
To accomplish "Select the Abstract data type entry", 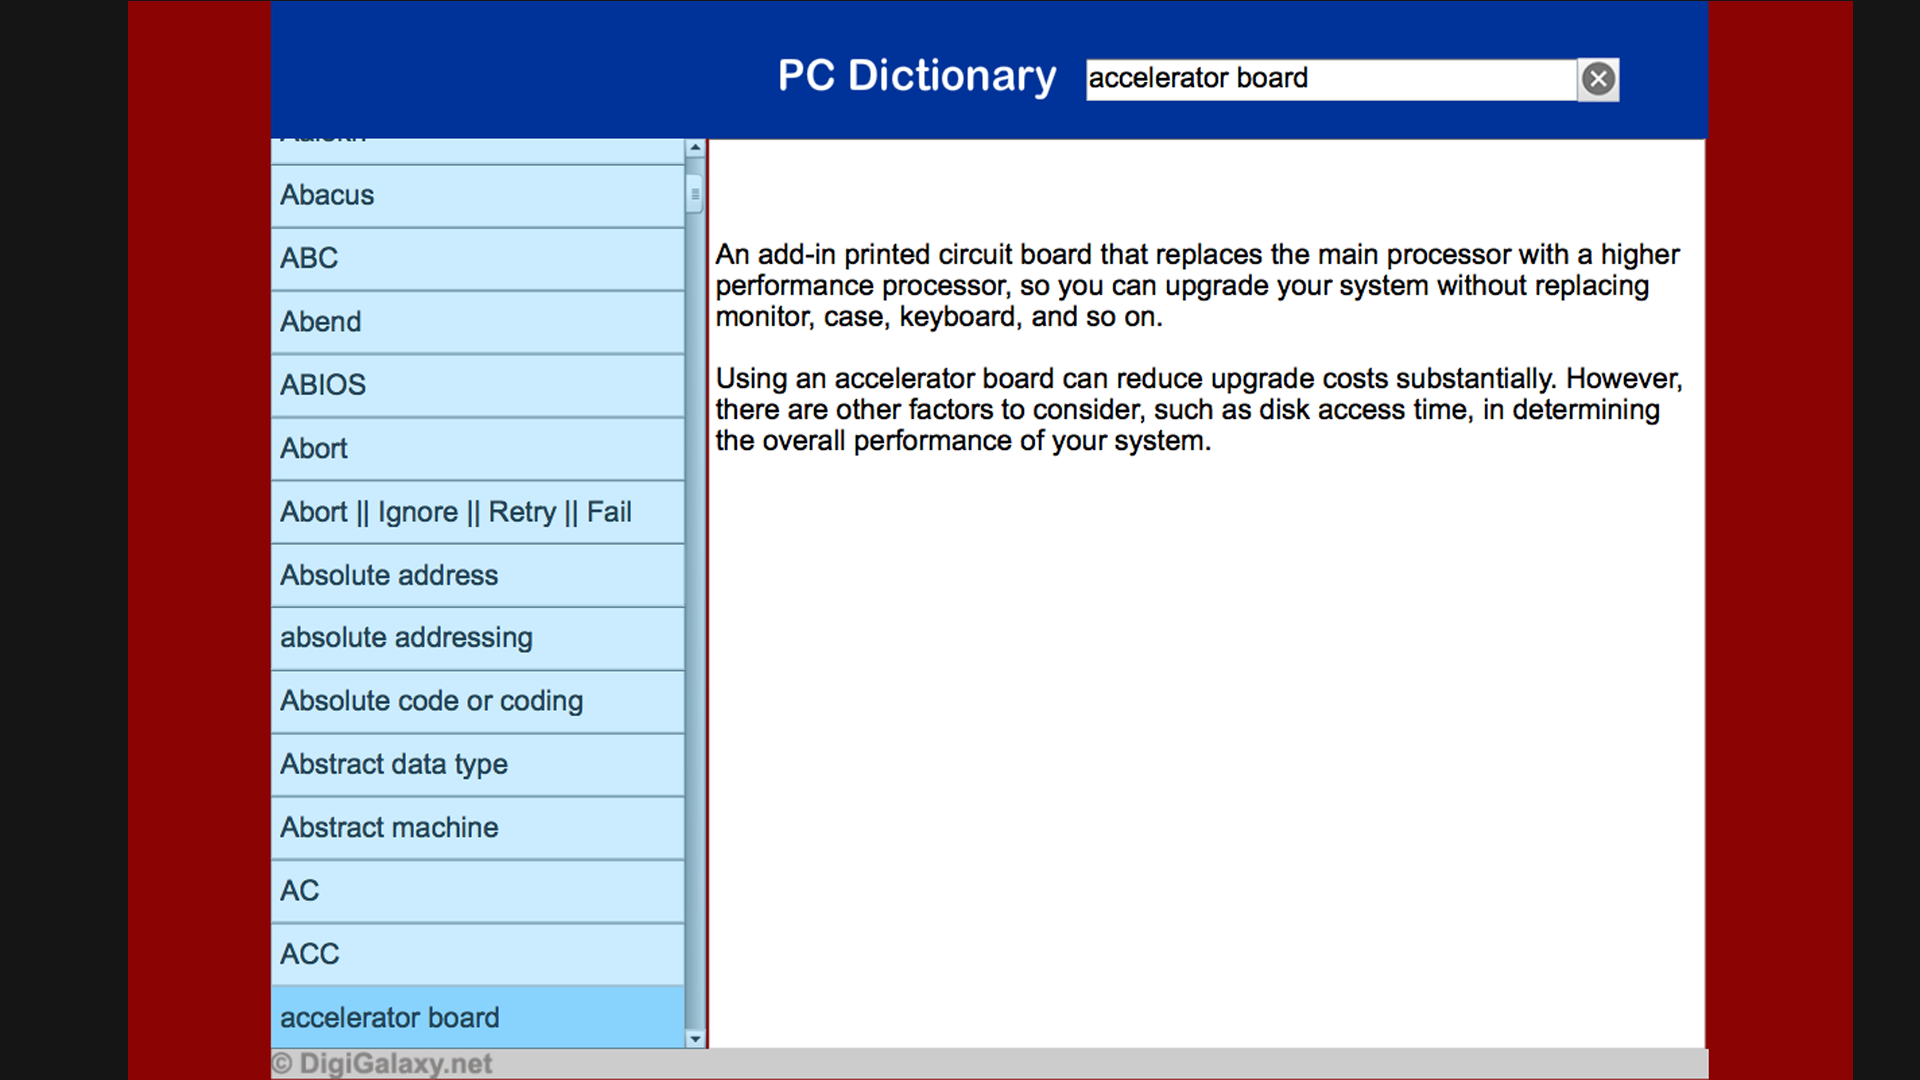I will point(478,765).
